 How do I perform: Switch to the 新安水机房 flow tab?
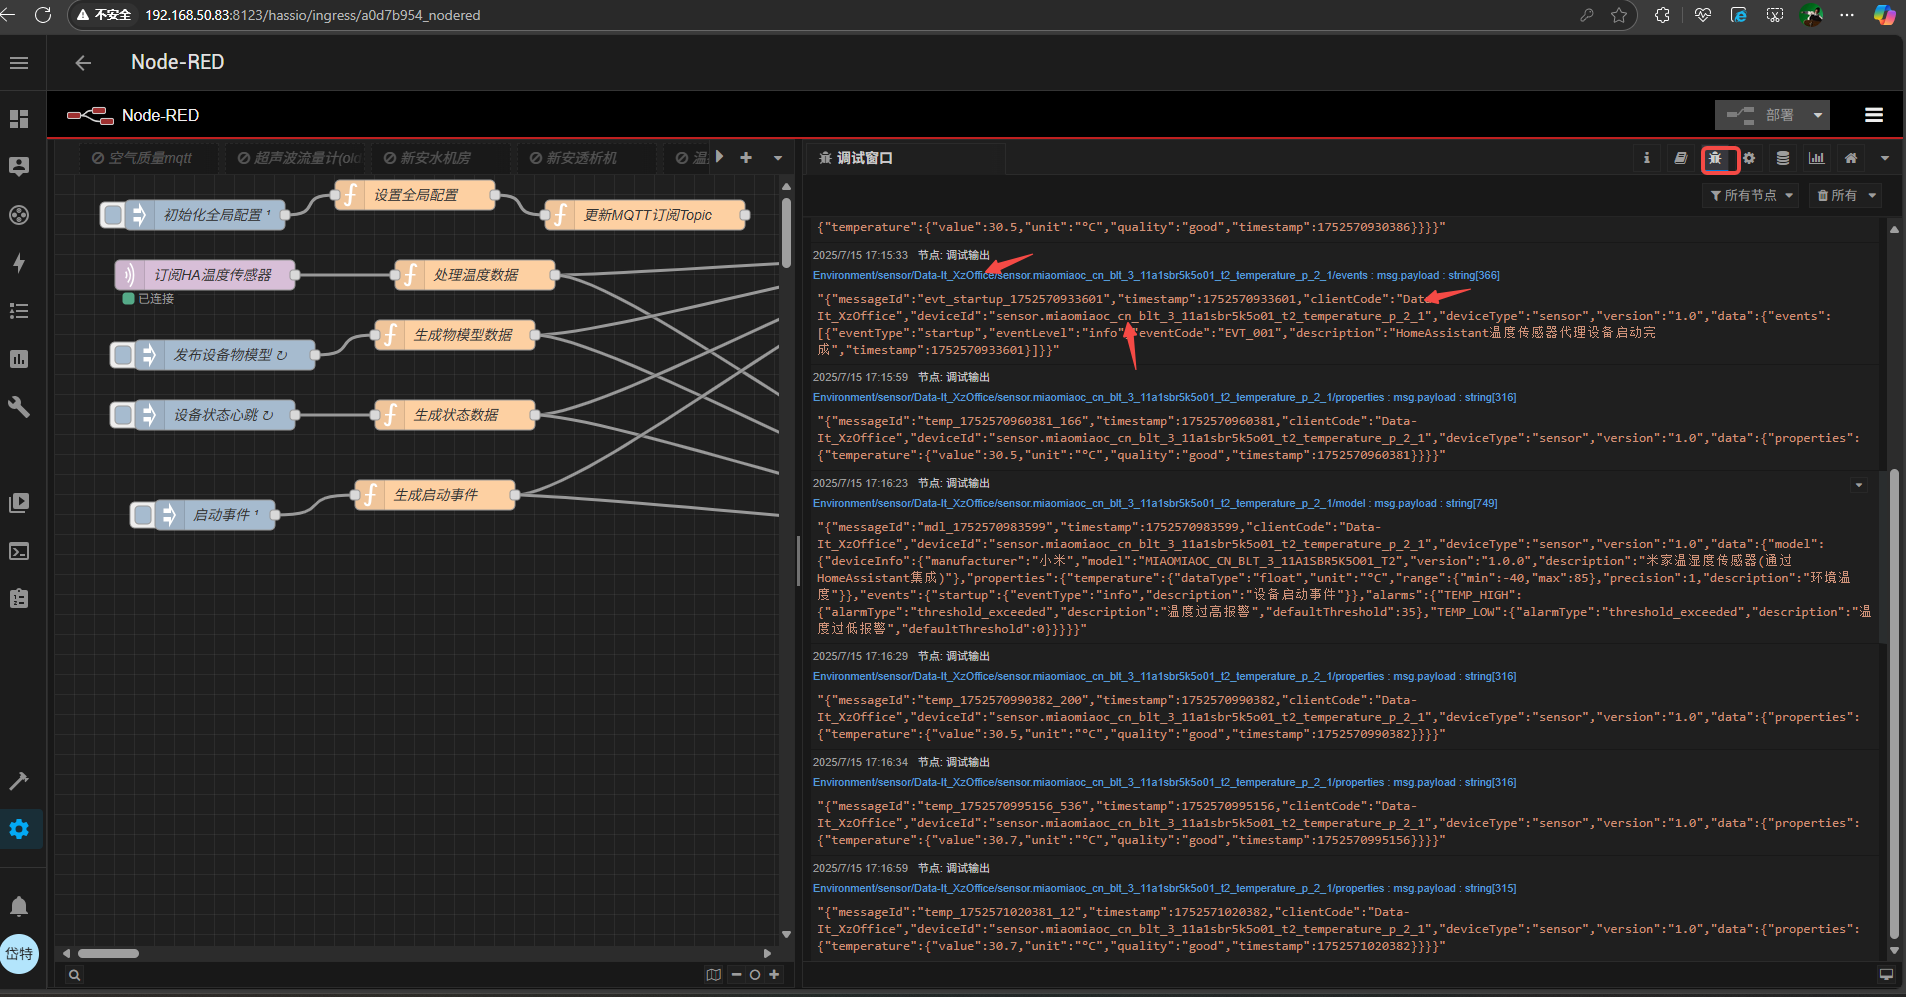coord(434,158)
